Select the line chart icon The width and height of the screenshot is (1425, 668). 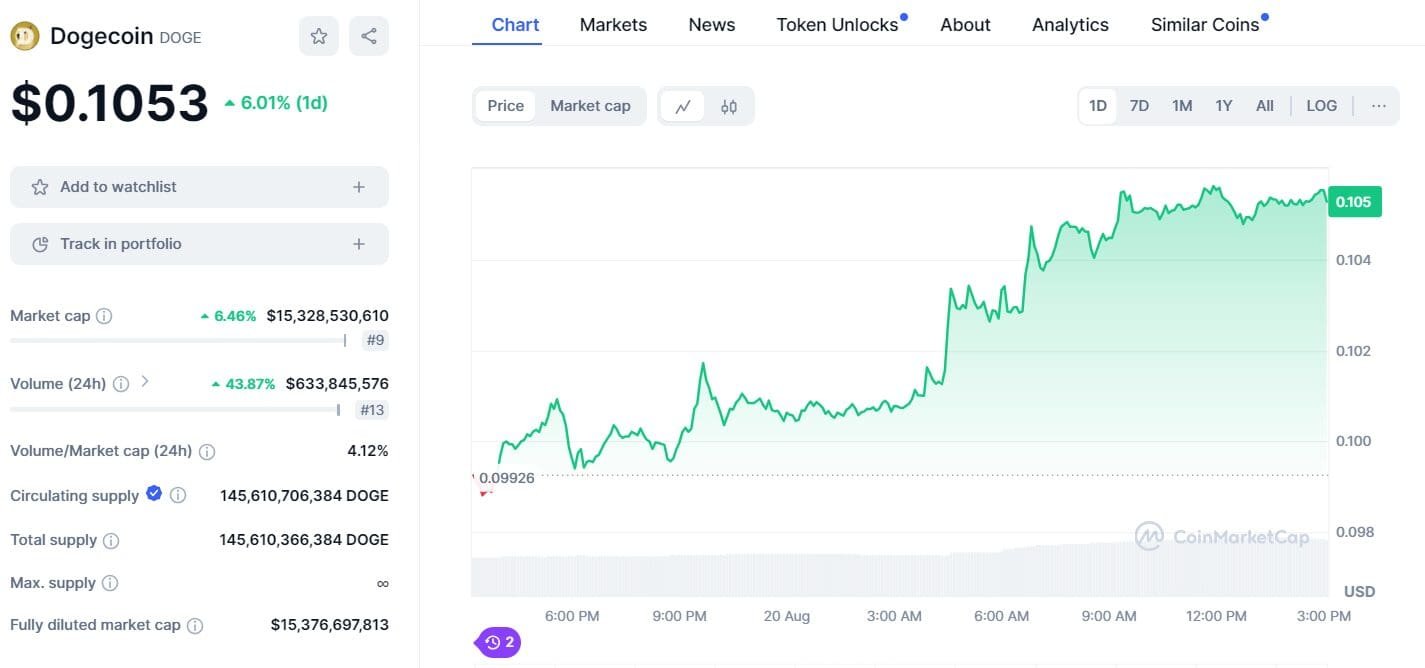(683, 105)
